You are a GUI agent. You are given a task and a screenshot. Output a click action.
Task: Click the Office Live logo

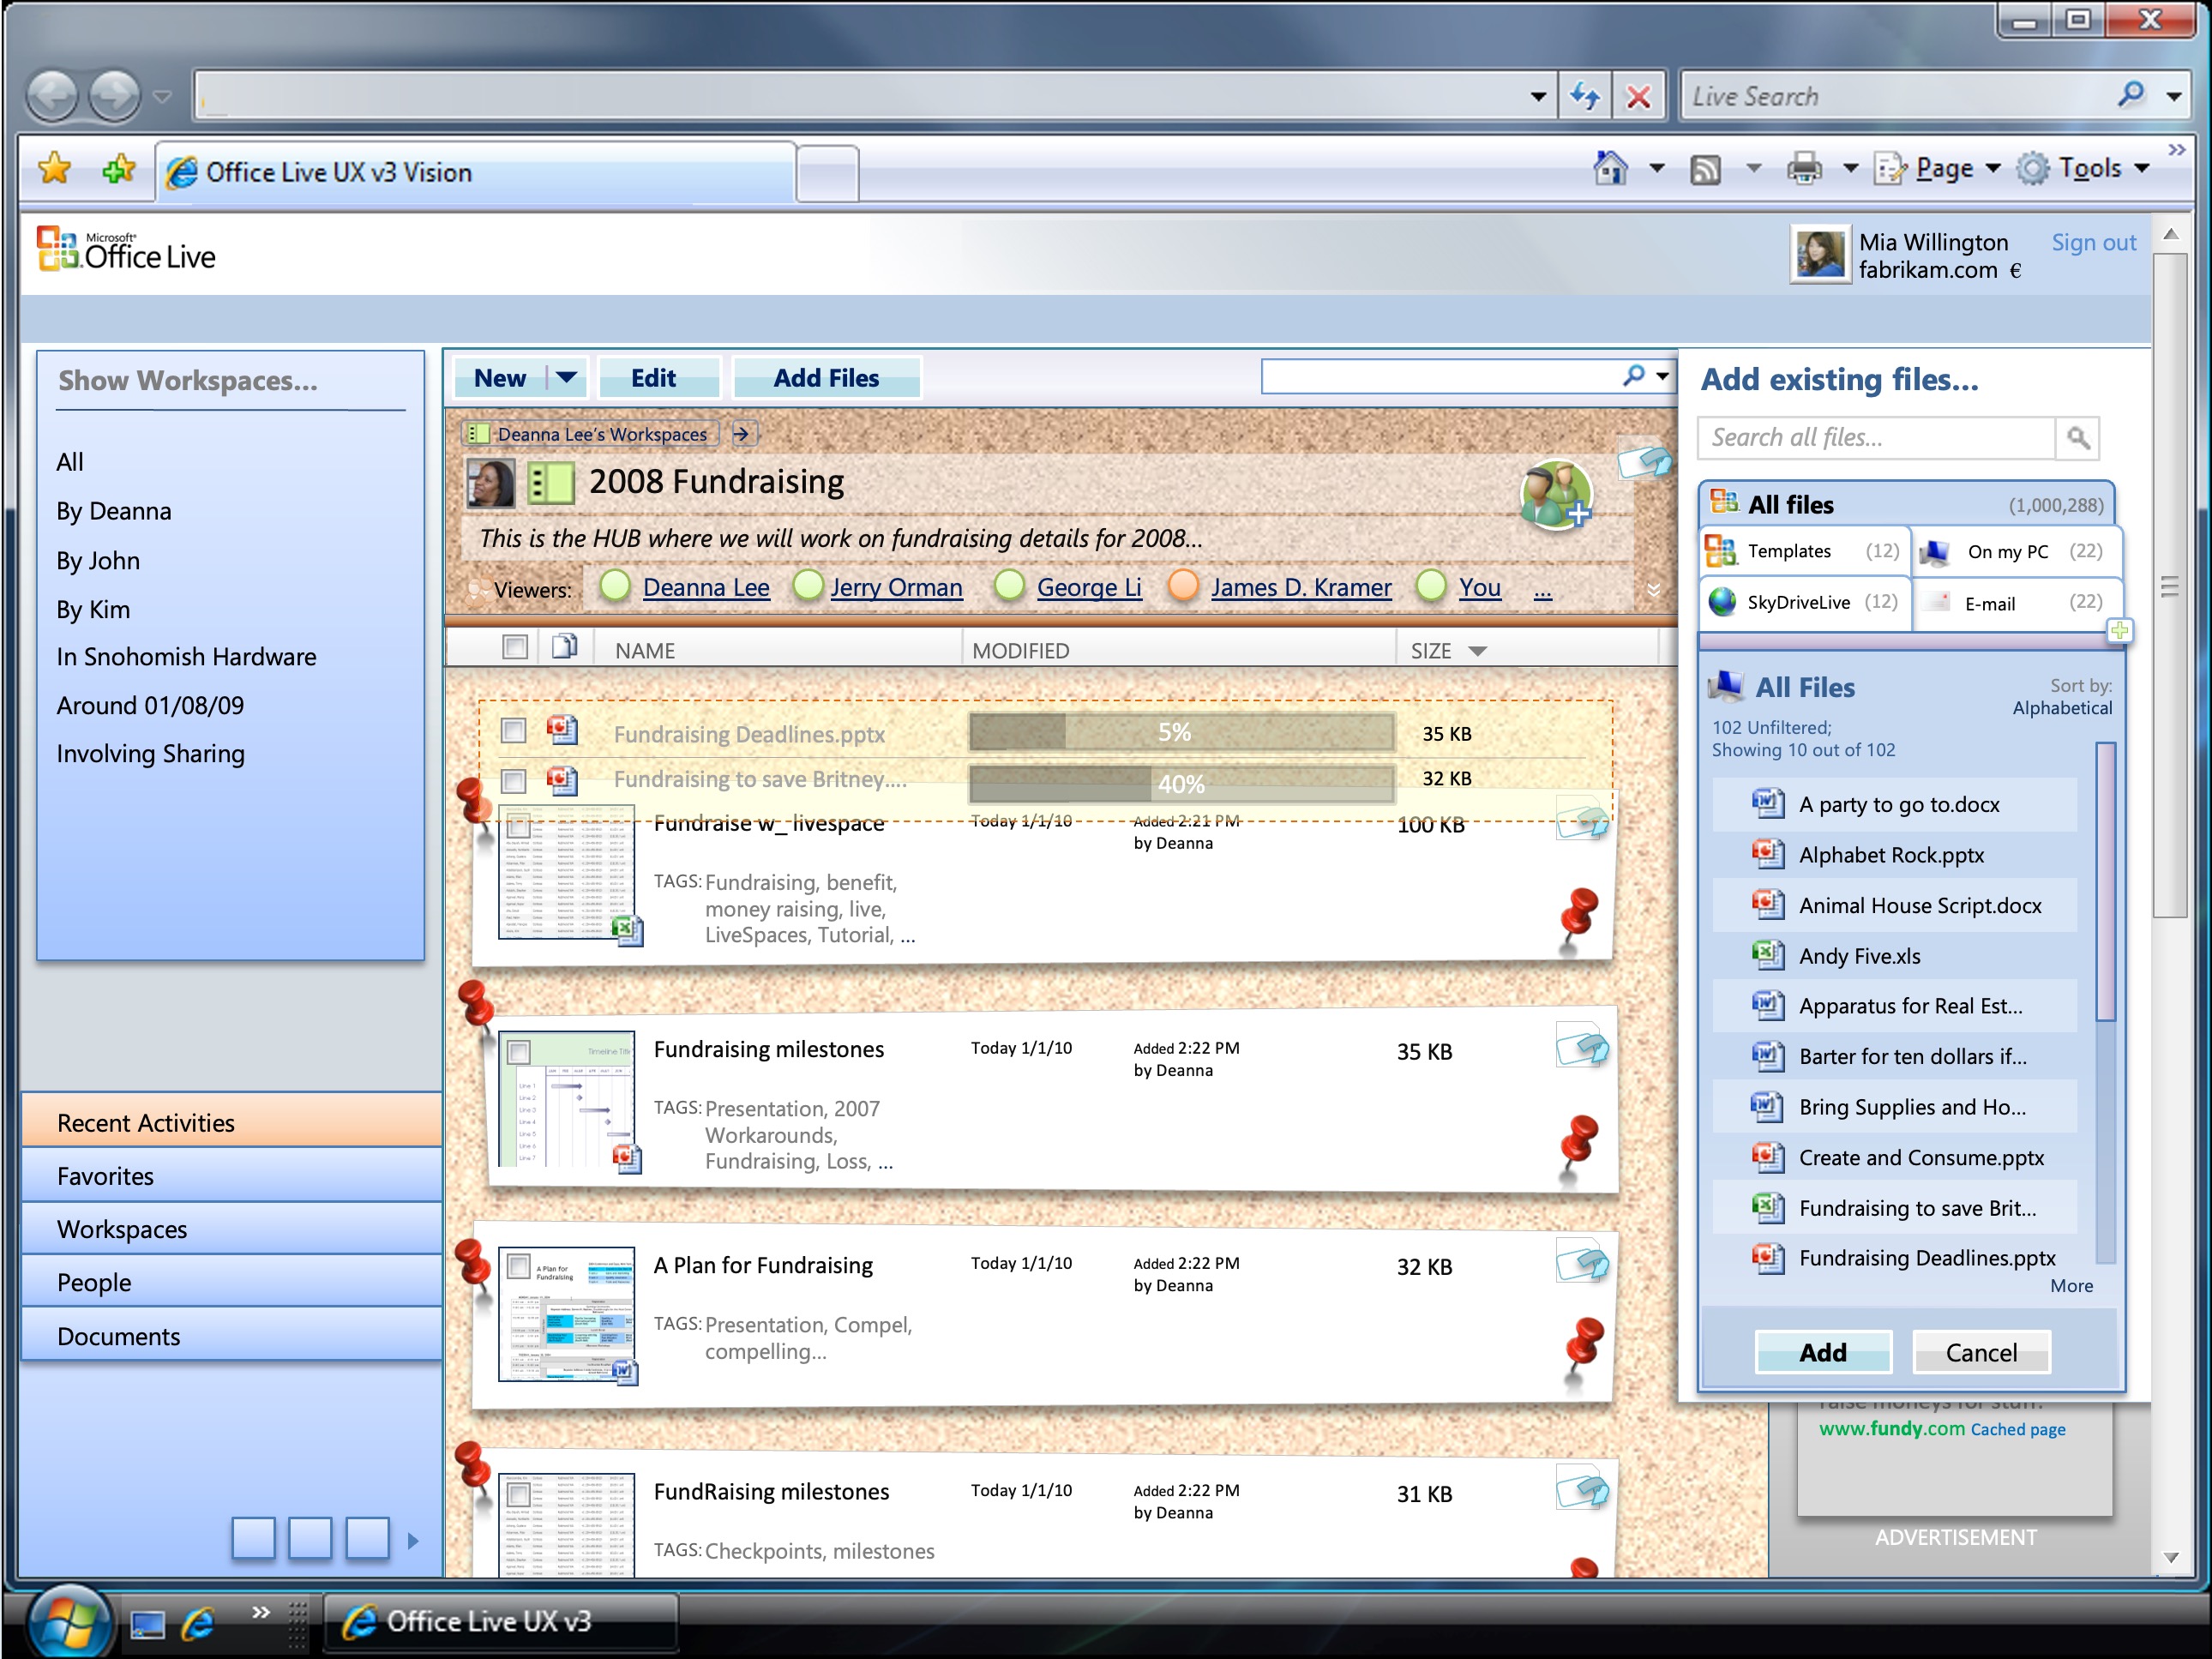point(126,250)
